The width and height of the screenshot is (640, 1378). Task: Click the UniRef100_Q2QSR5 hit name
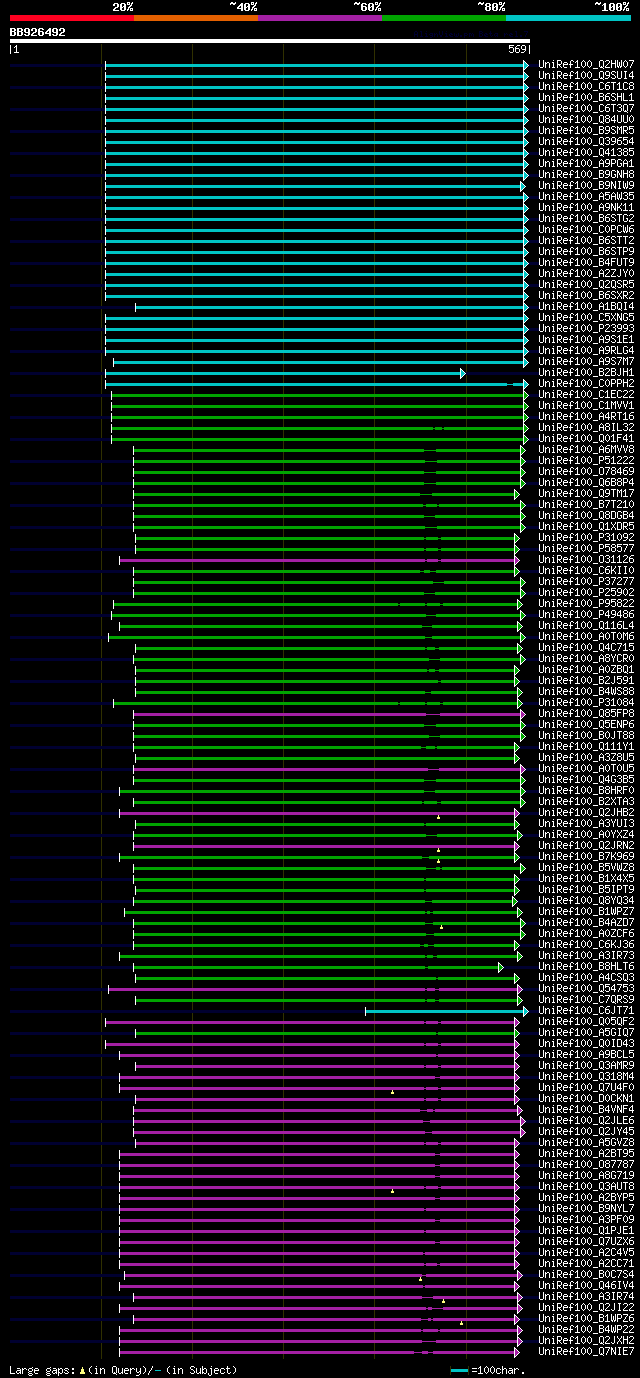586,285
